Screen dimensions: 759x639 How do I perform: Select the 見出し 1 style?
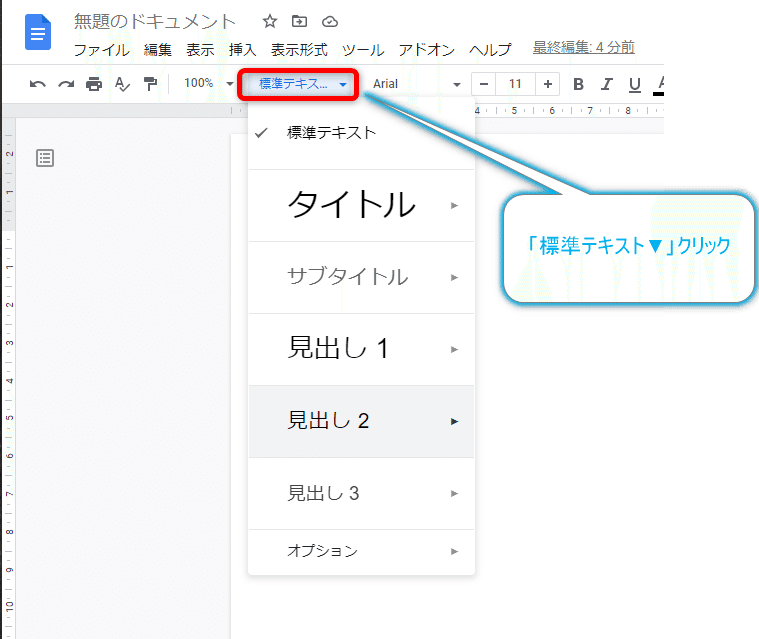[361, 350]
